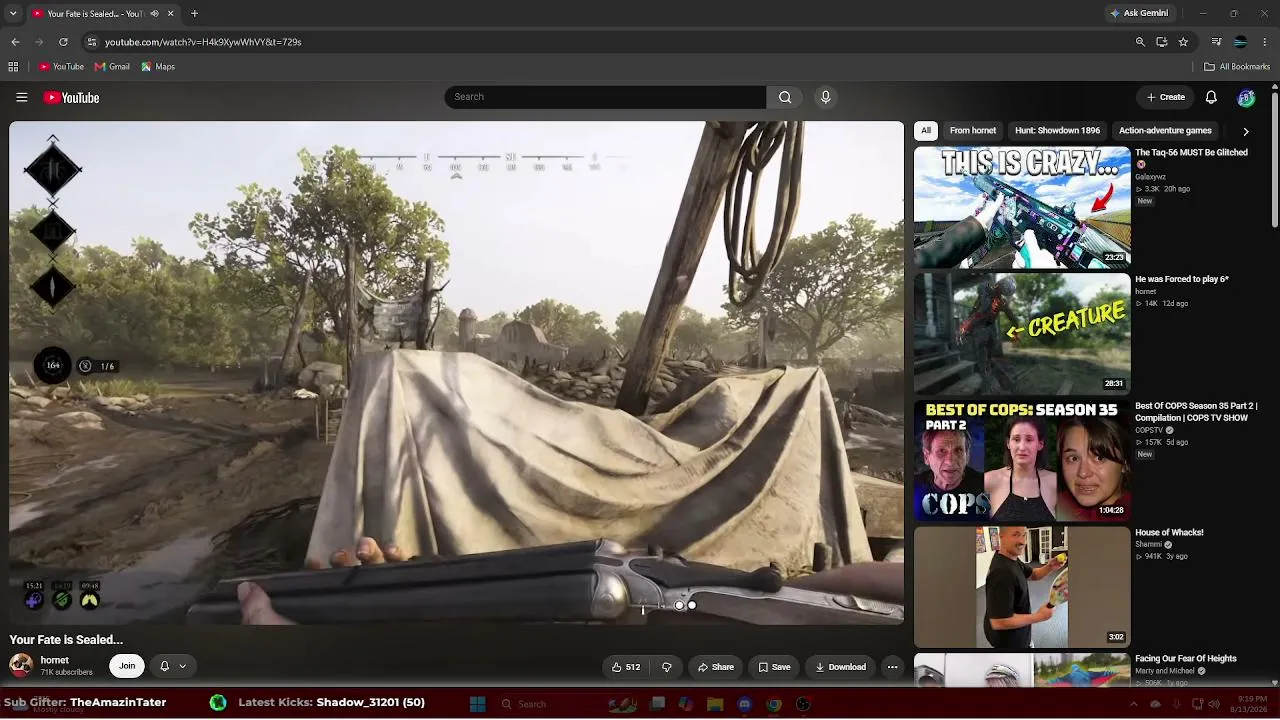This screenshot has height=720, width=1280.
Task: Open the Chrome apps grid shortcut
Action: pos(13,67)
